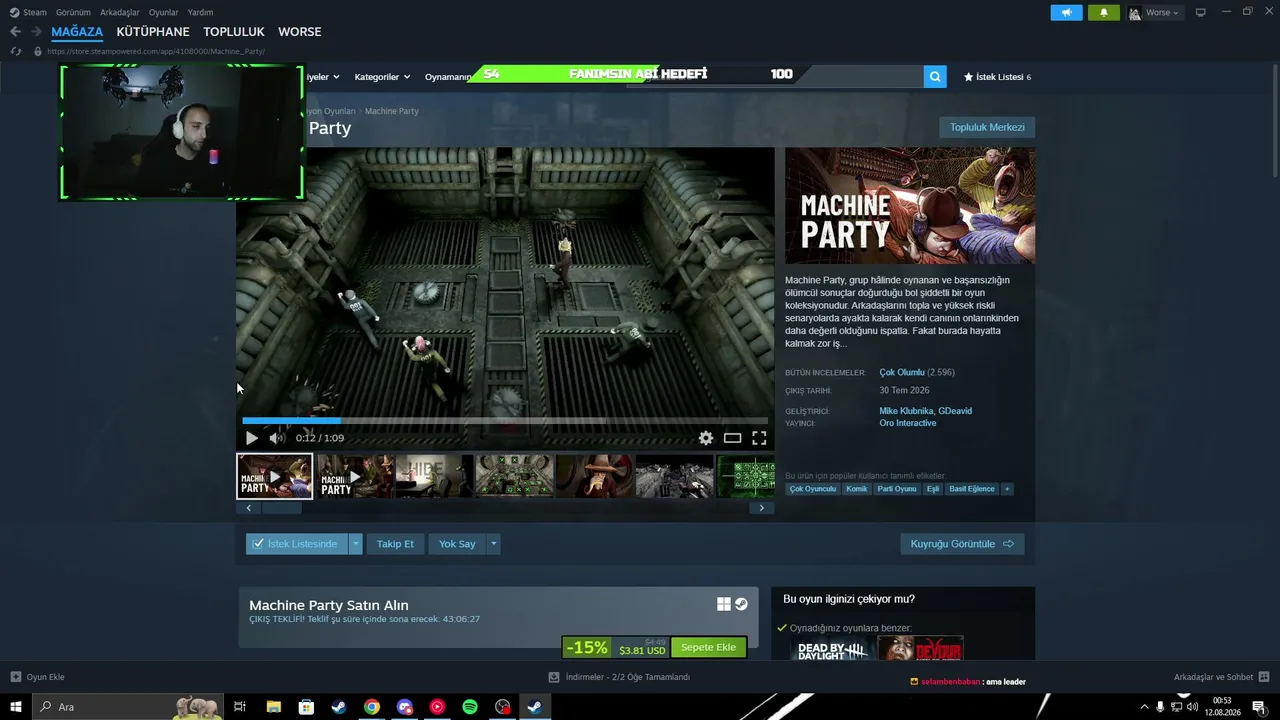The height and width of the screenshot is (720, 1280).
Task: Toggle Yok Say to ignore the game
Action: tap(457, 544)
